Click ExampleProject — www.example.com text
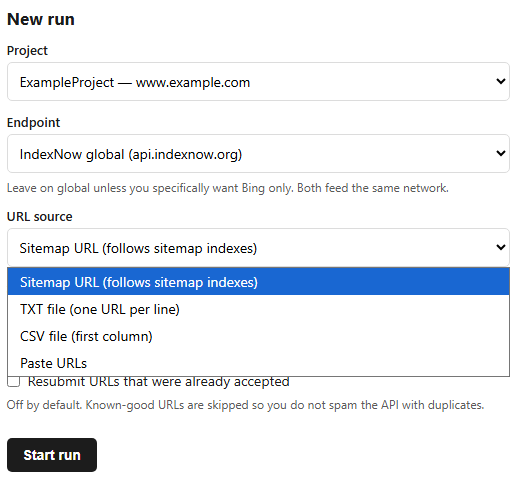Viewport: 519px width, 479px height. (x=135, y=82)
